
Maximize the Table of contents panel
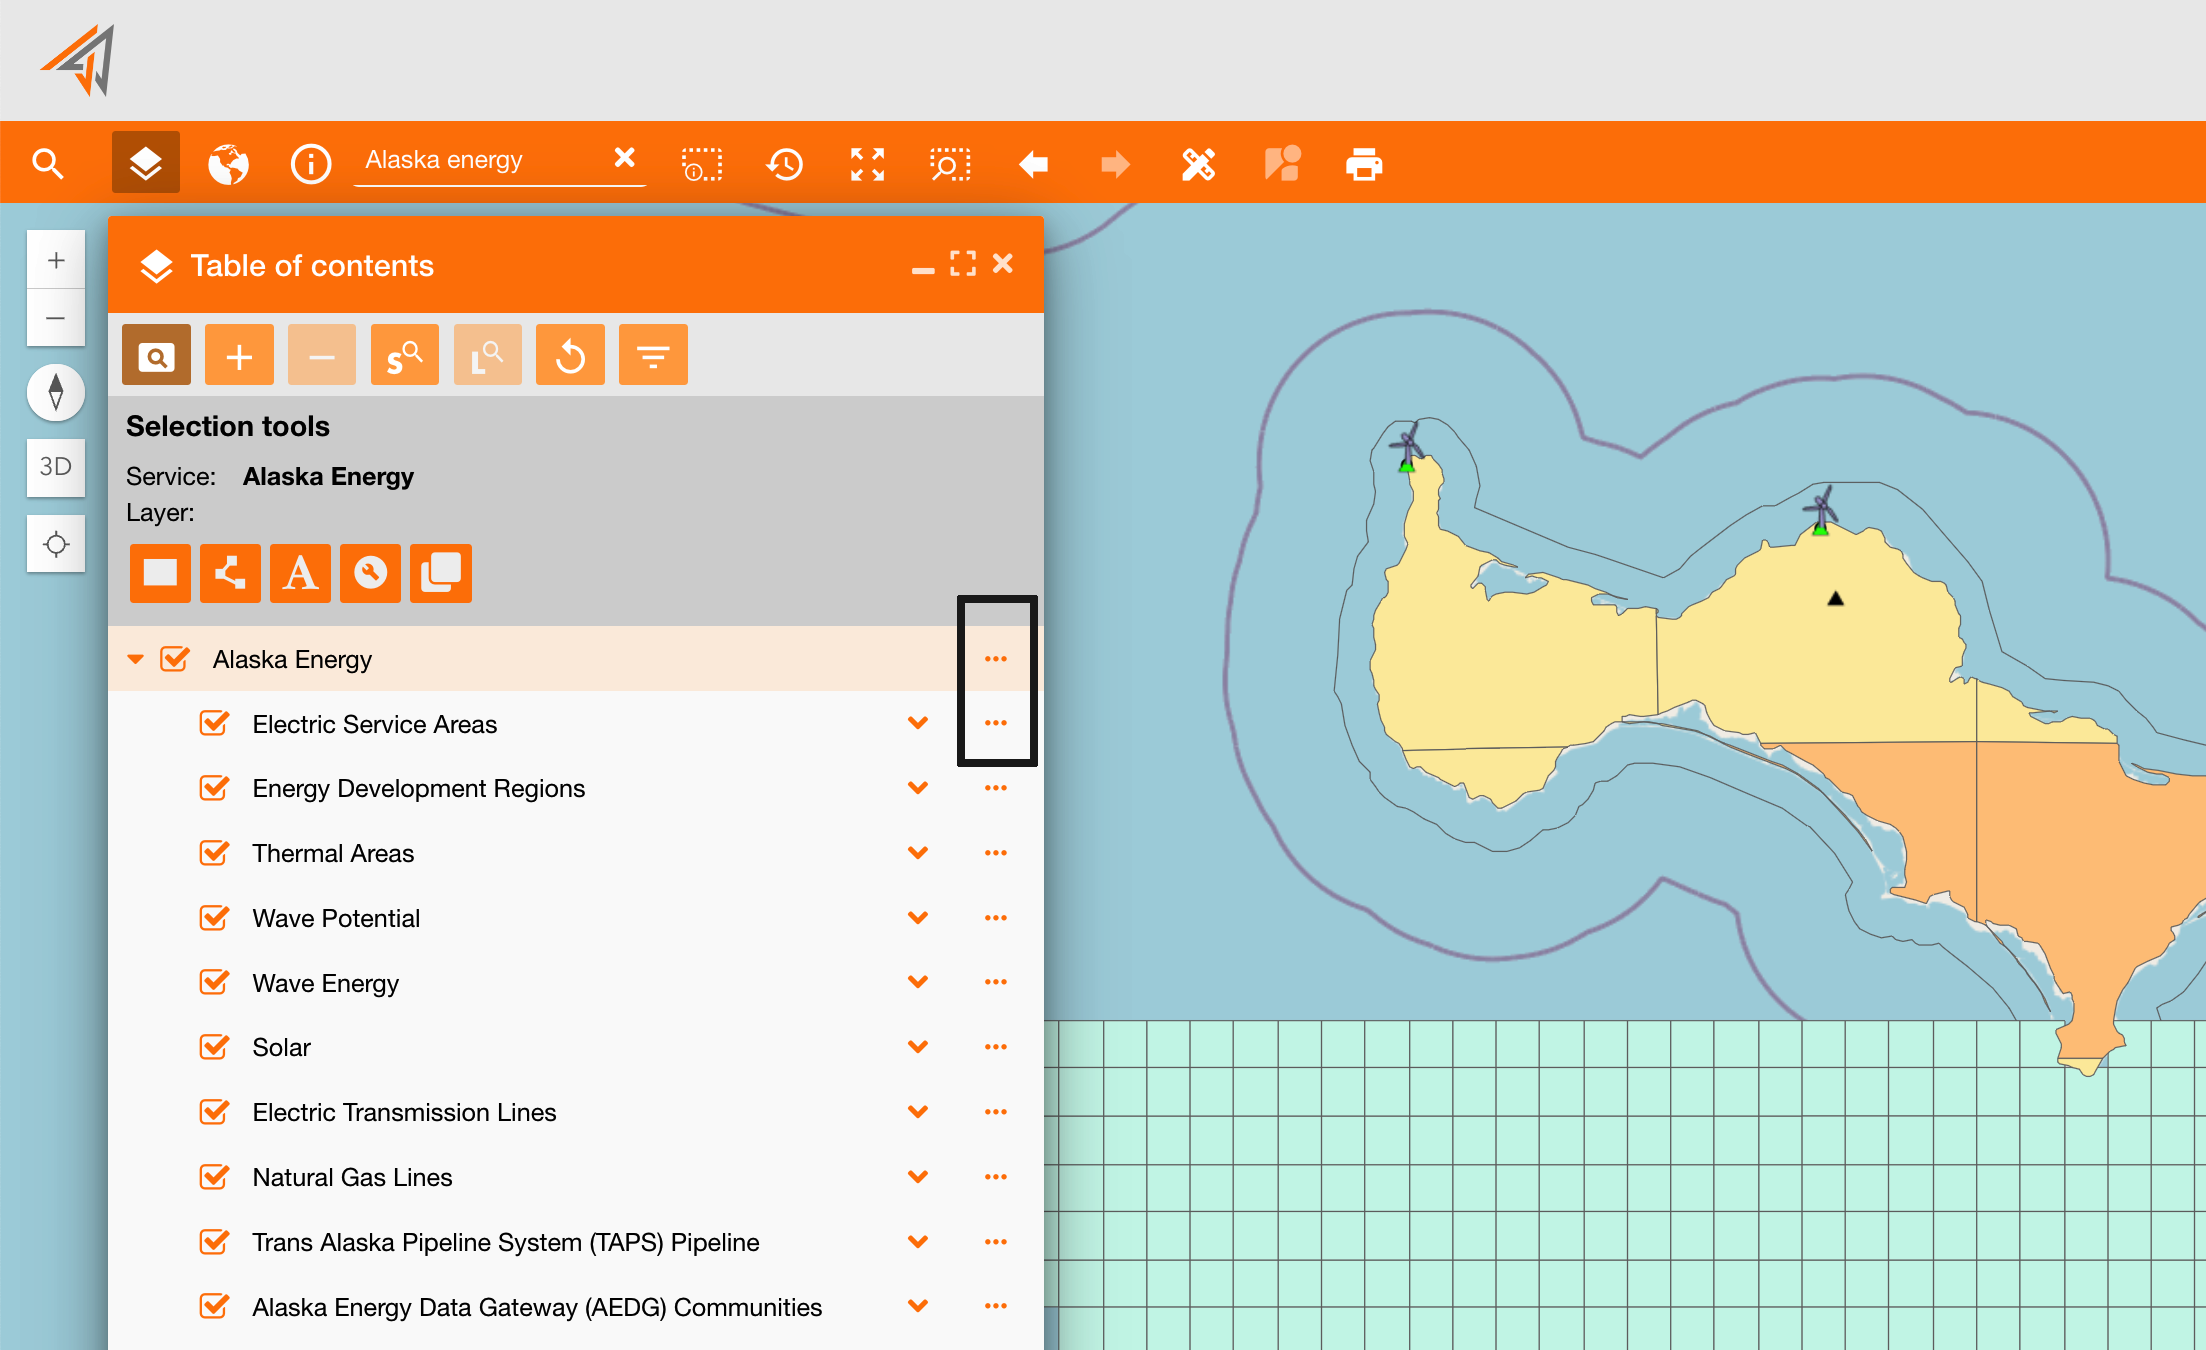click(x=963, y=263)
